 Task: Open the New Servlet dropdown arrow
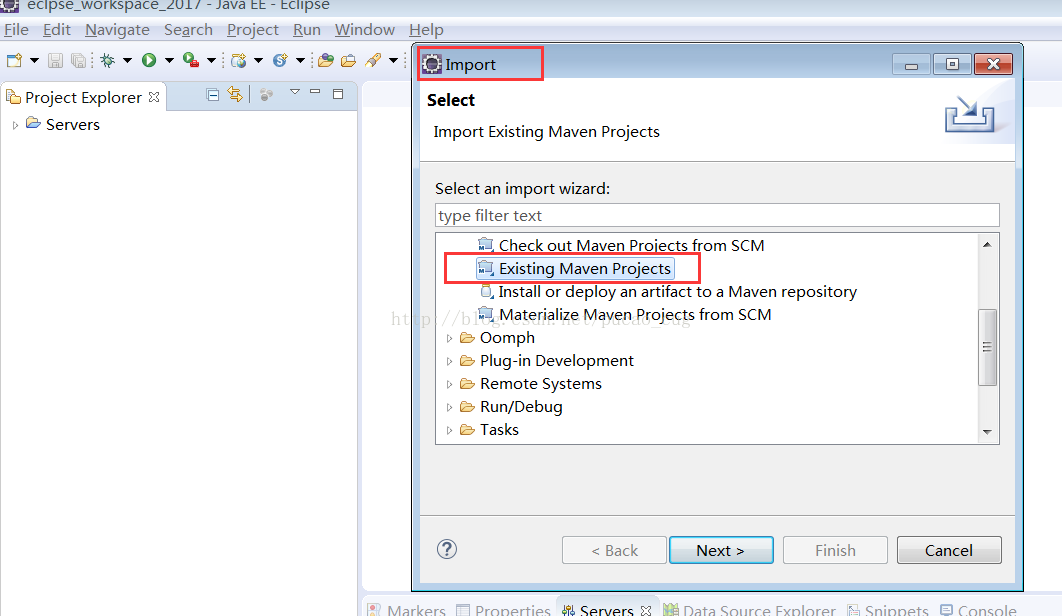(300, 61)
